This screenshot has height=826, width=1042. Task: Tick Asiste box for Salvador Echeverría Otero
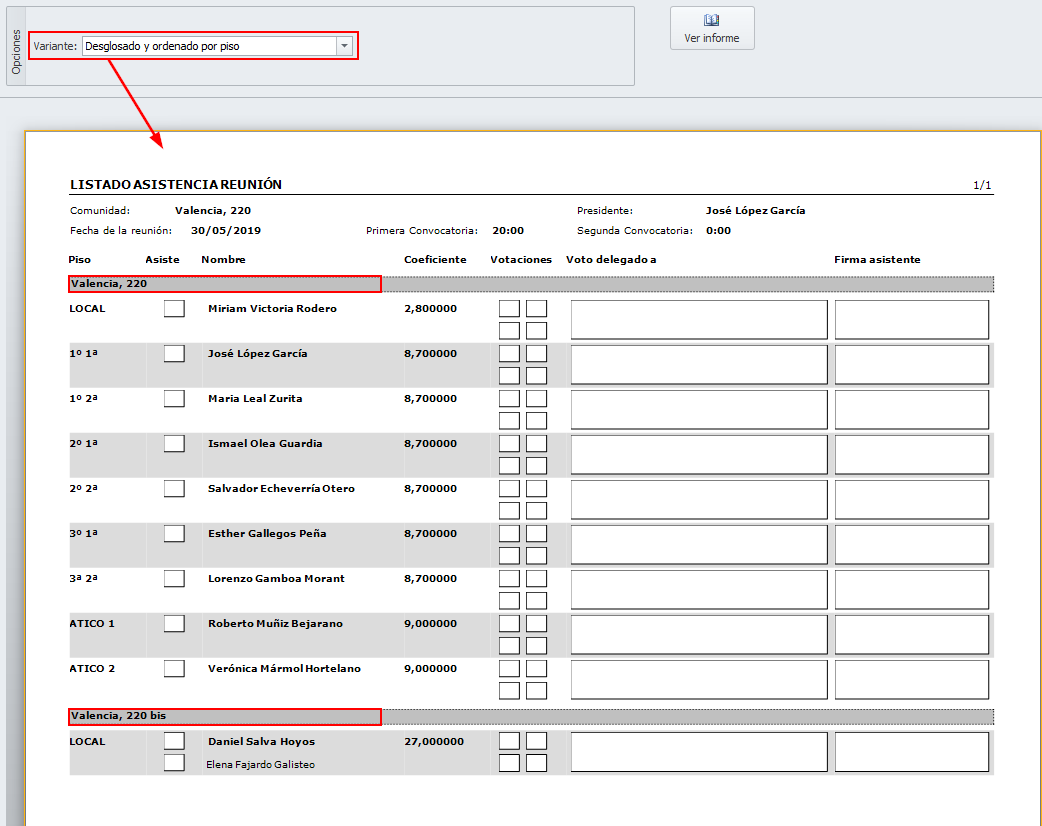tap(174, 488)
